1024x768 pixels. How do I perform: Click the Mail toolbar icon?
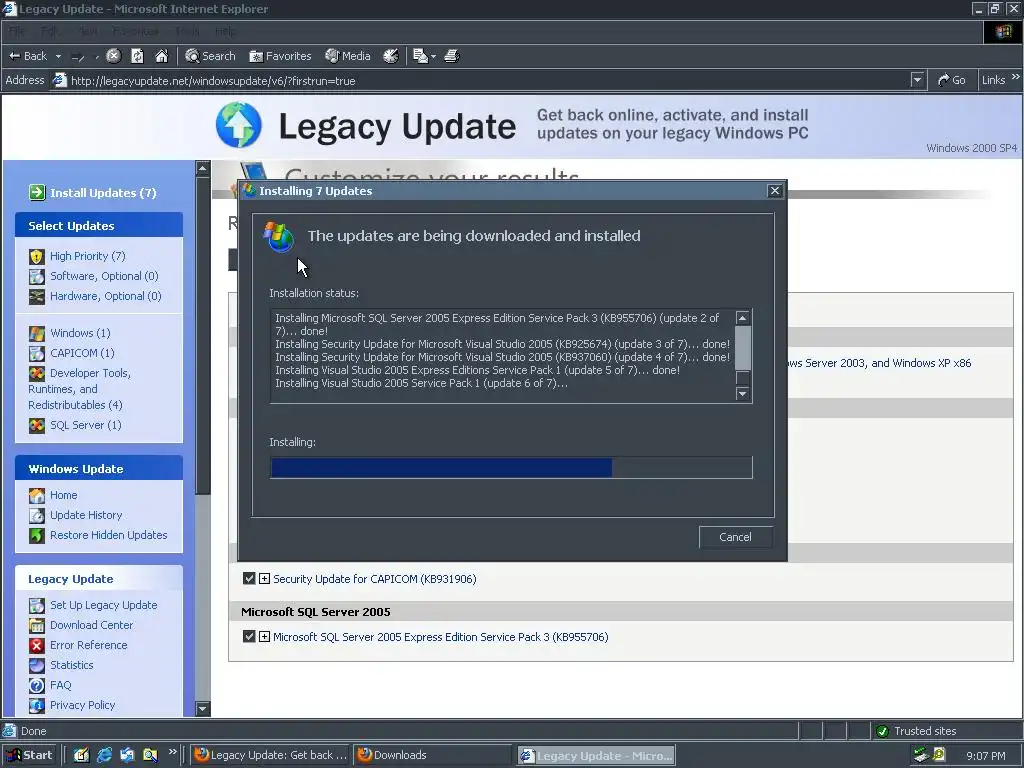(x=421, y=56)
